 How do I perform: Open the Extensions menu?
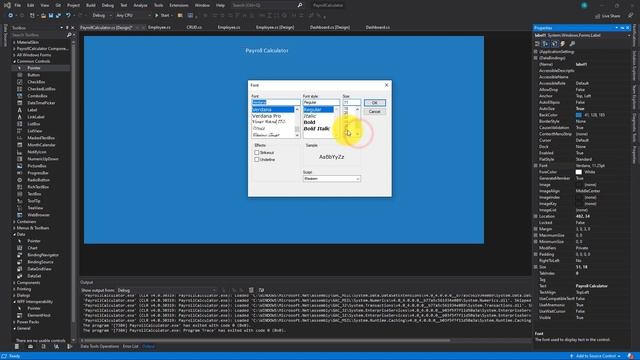[179, 5]
